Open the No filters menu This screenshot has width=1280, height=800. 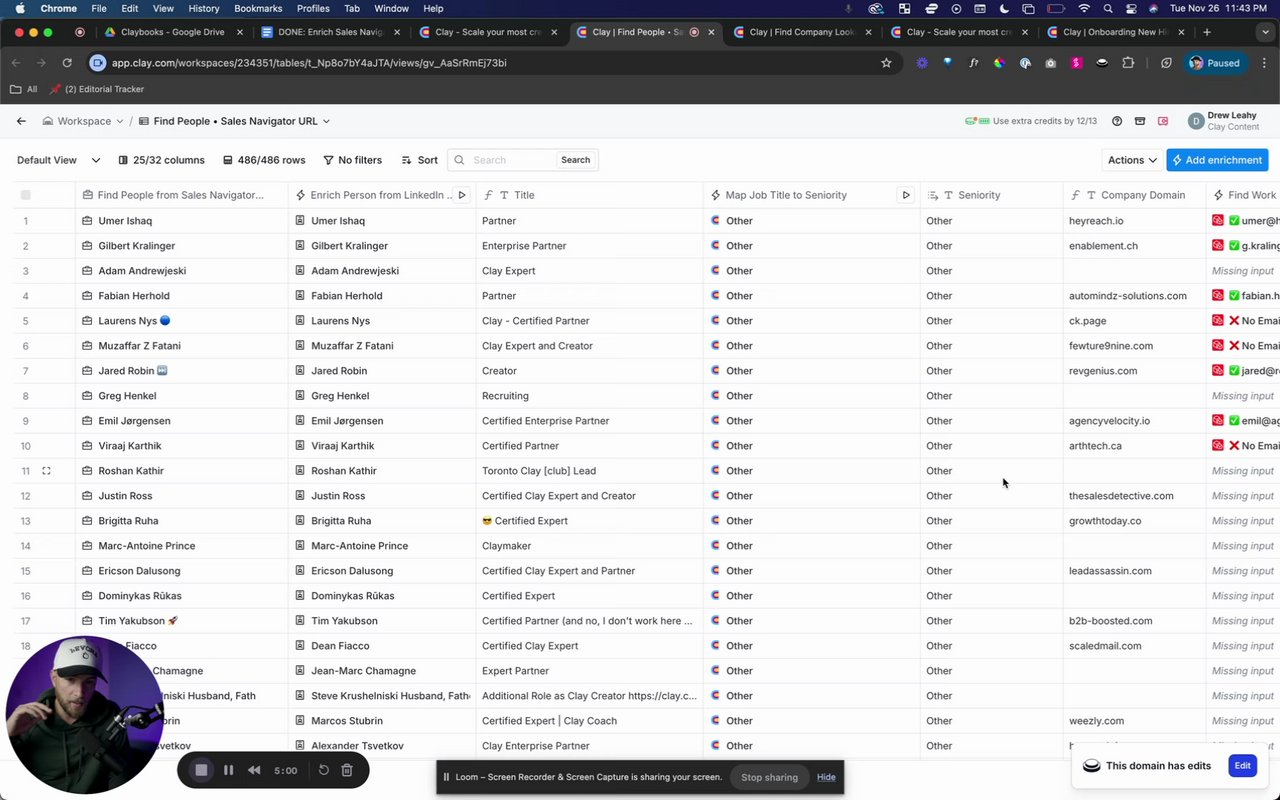pos(352,160)
